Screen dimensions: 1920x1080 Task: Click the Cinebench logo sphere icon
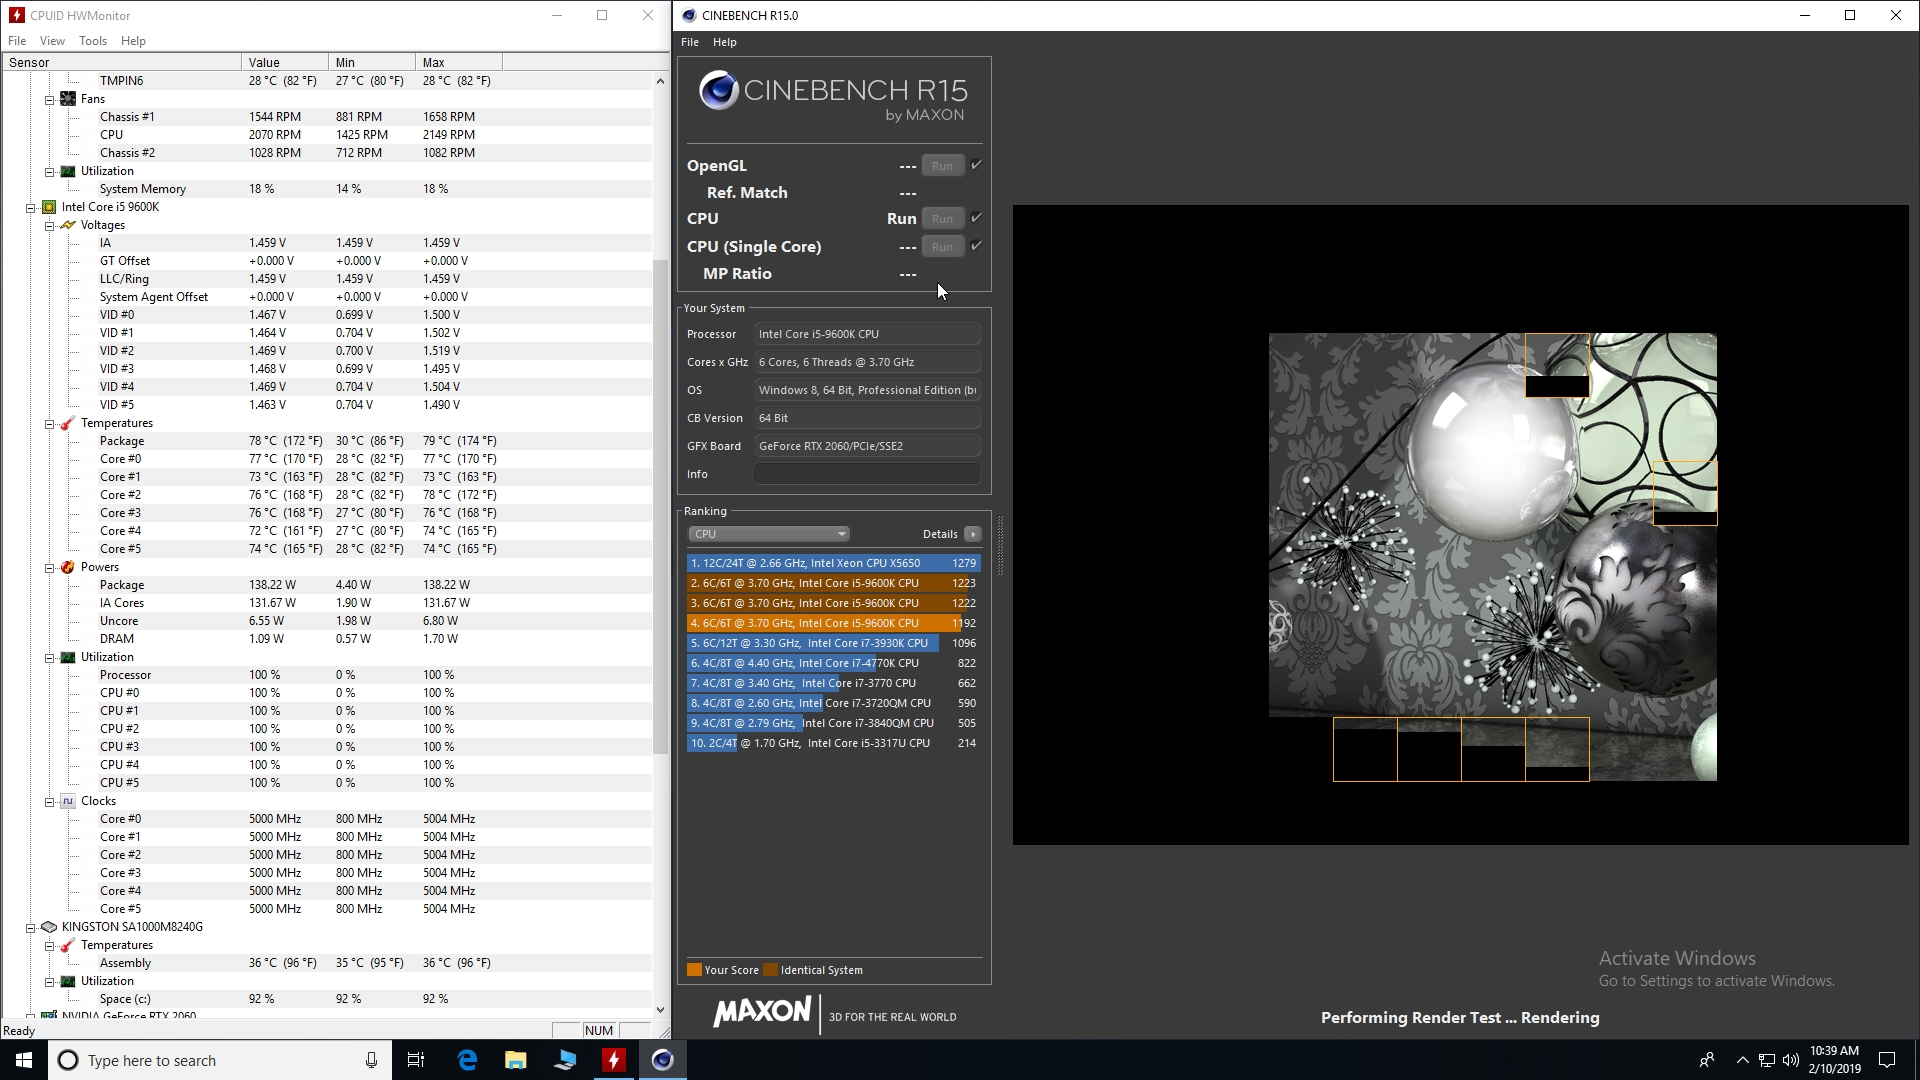click(718, 91)
